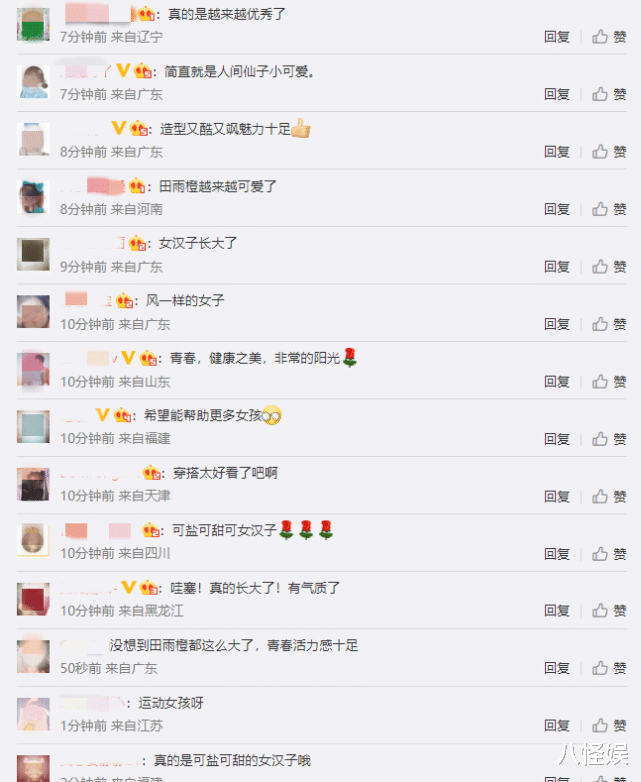Reply to the comment 青春，健康之美
The image size is (641, 782).
pos(557,382)
